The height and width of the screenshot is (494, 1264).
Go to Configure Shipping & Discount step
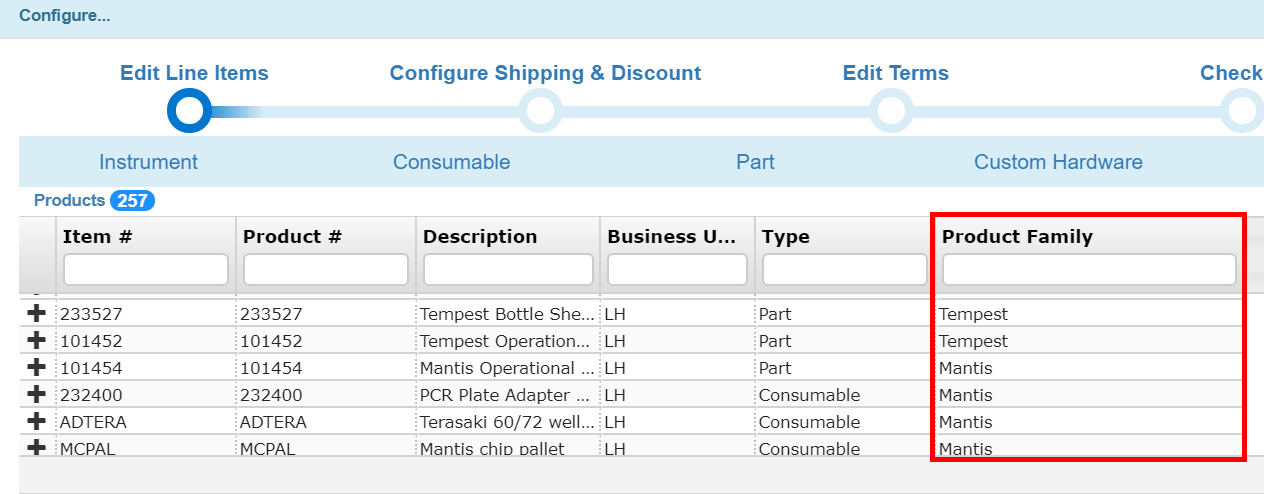tap(540, 110)
